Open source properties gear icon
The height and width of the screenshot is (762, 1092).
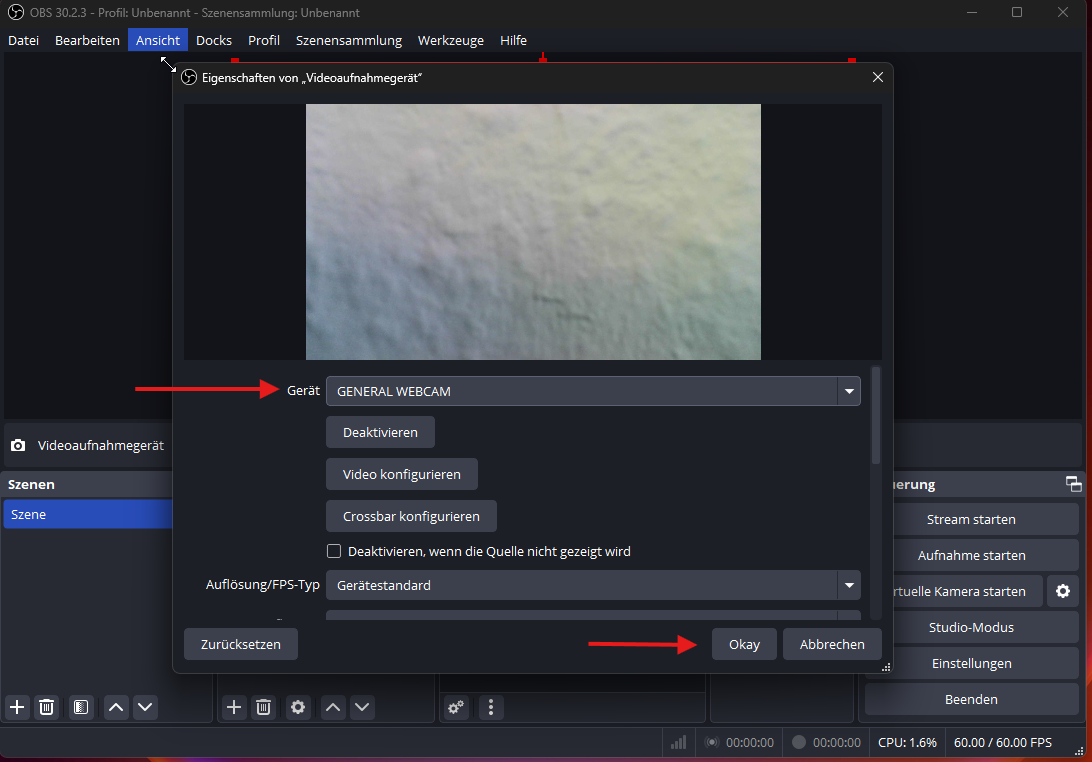tap(297, 707)
